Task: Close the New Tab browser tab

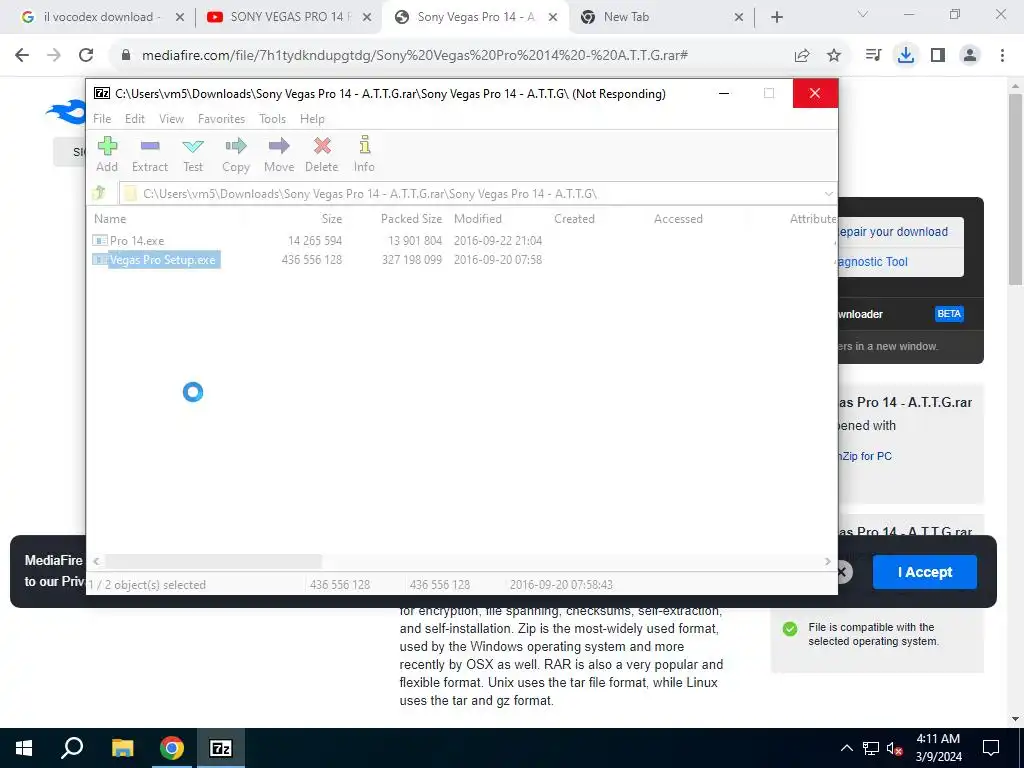Action: [x=739, y=18]
